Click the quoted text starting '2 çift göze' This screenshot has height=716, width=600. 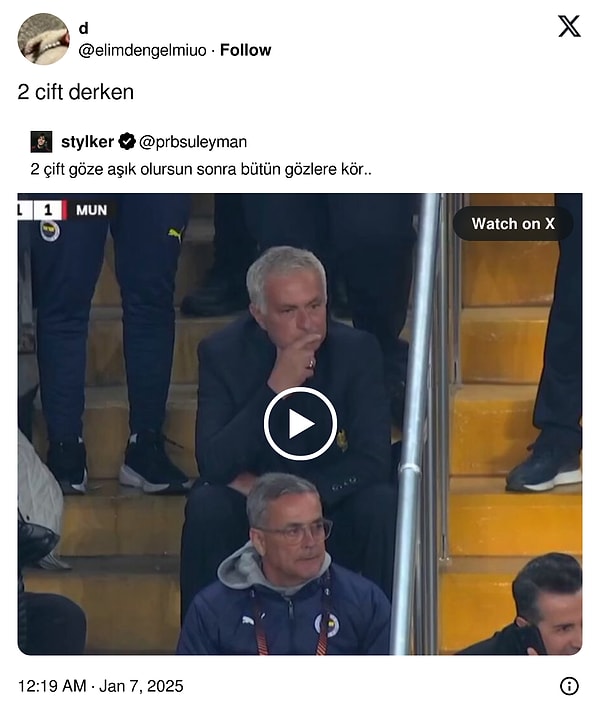point(201,169)
